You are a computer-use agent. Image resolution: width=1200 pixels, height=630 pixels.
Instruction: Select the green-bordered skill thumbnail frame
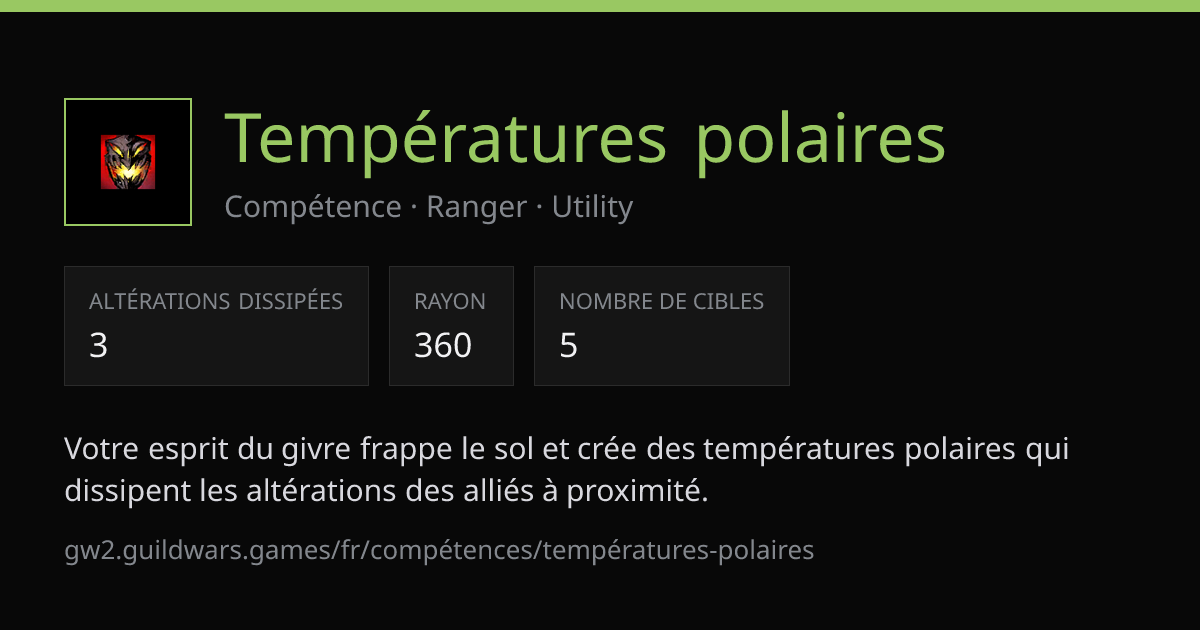coord(128,162)
